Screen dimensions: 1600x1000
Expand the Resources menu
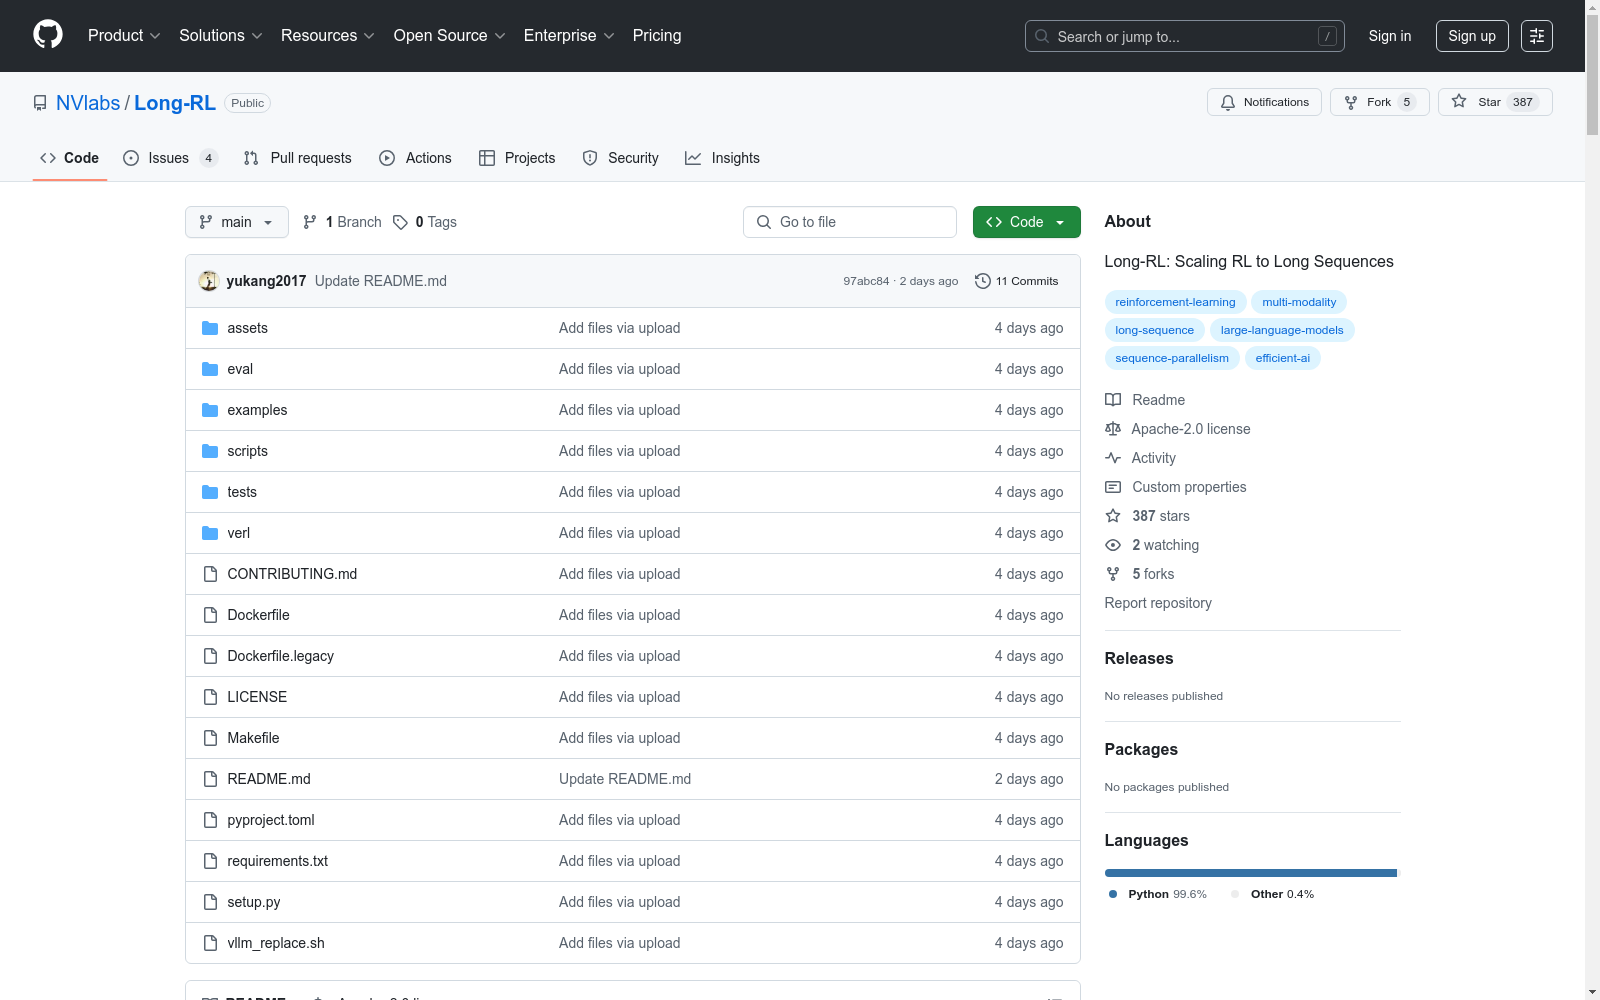(328, 35)
